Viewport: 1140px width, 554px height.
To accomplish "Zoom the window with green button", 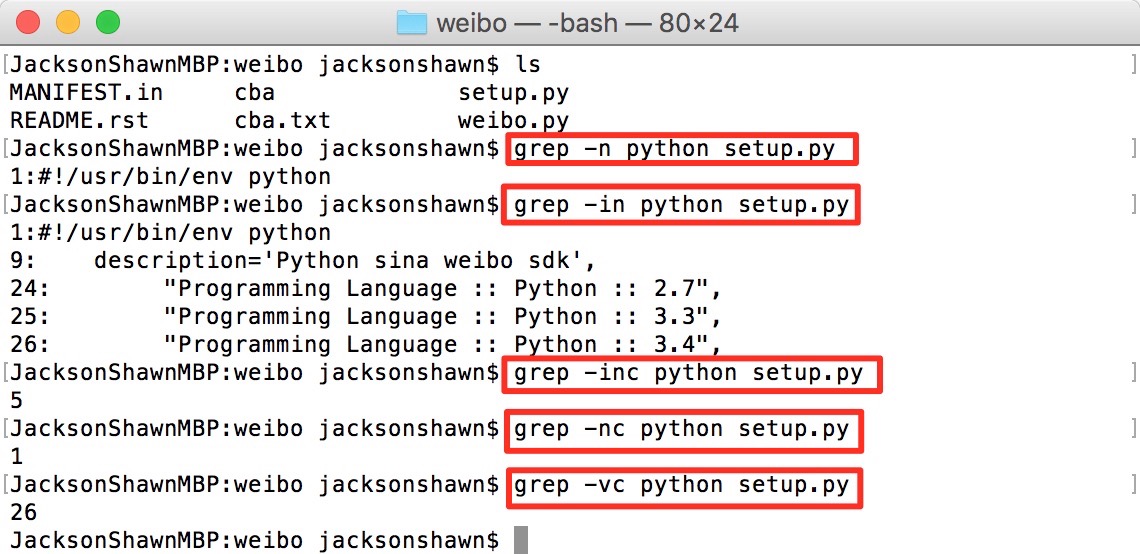I will tap(108, 23).
